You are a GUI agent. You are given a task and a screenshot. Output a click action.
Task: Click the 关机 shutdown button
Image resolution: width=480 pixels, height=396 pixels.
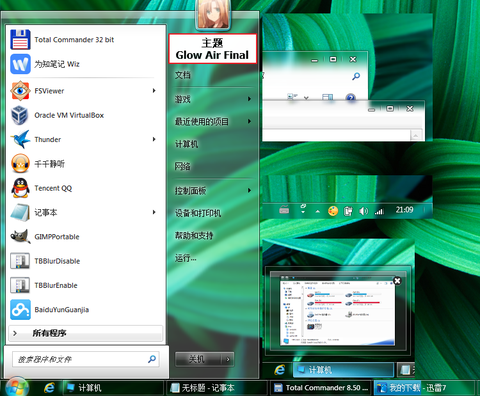coord(199,359)
